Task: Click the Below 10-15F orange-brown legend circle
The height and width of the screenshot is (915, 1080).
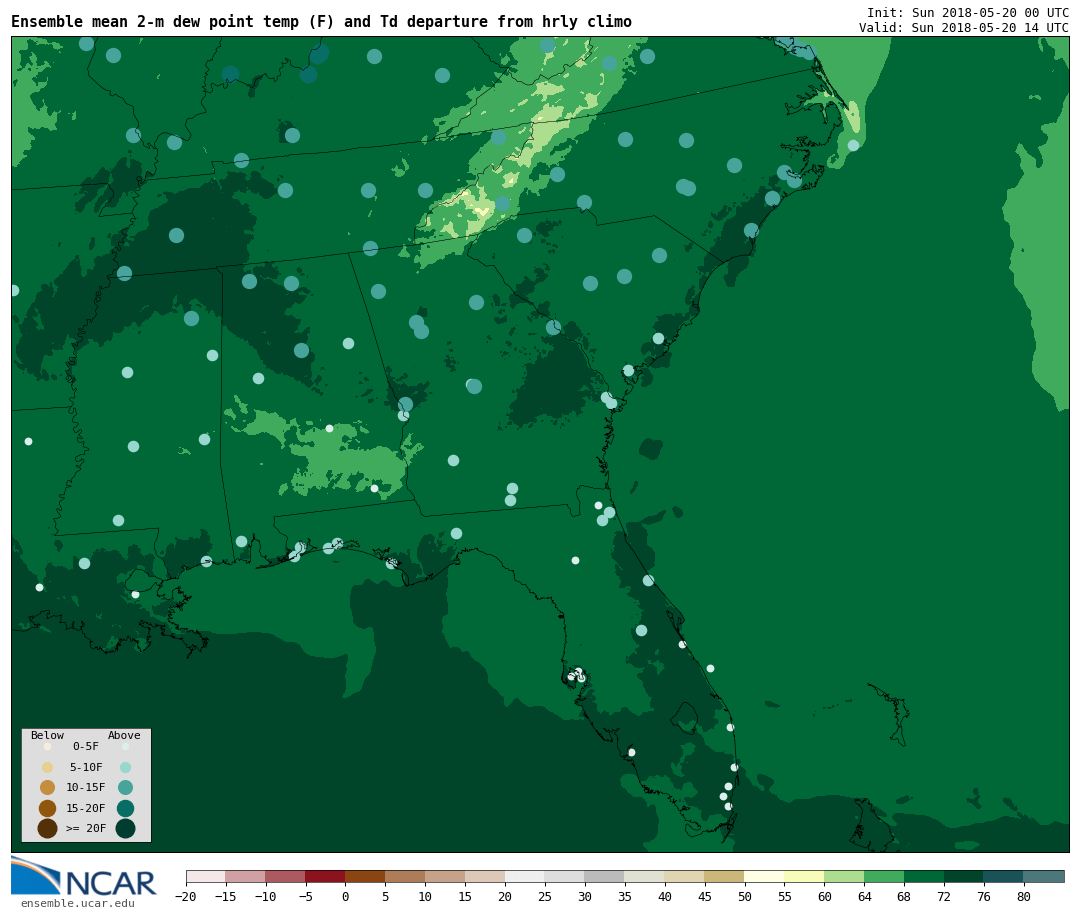Action: coord(48,788)
